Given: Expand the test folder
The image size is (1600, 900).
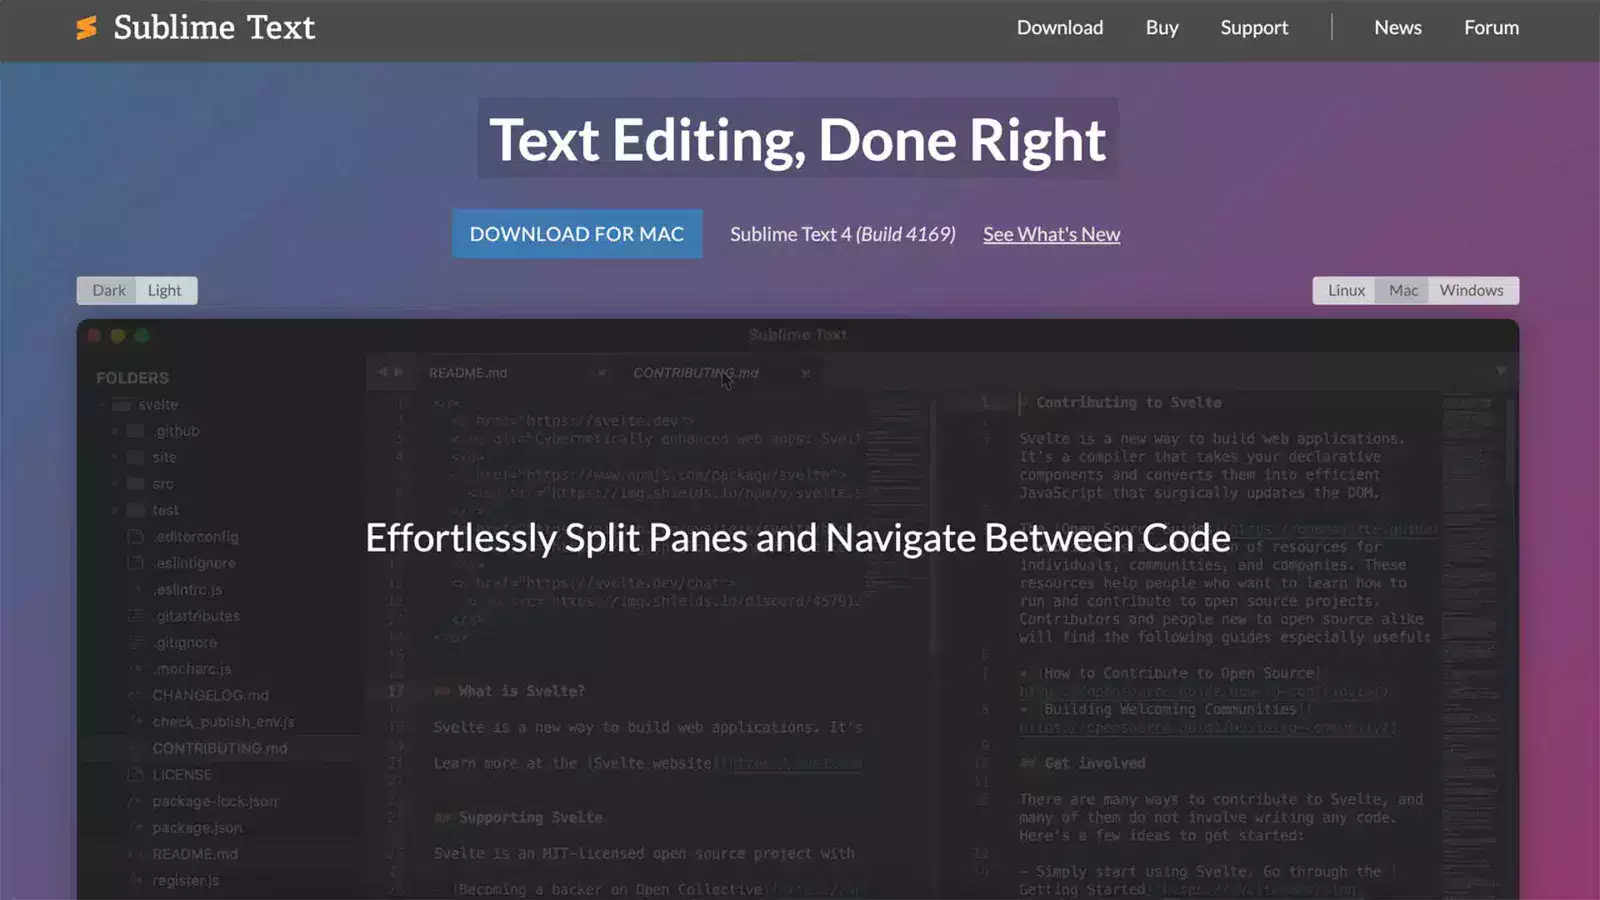Looking at the screenshot, I should (115, 510).
